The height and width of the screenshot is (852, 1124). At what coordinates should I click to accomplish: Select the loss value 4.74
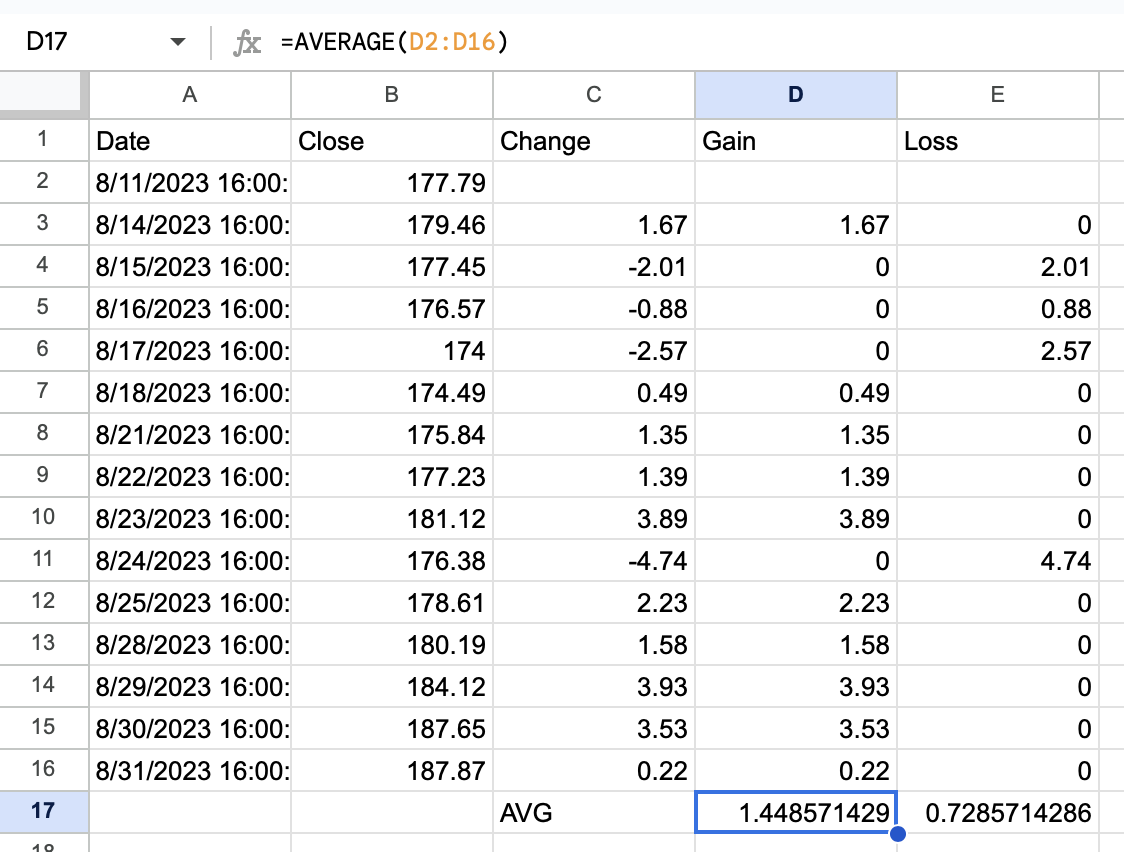coord(998,560)
